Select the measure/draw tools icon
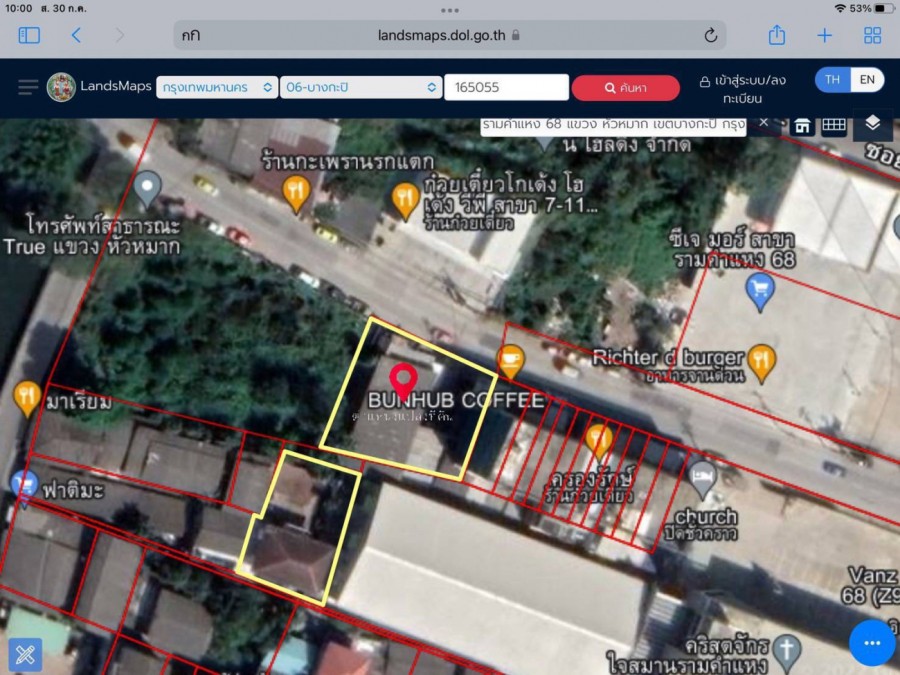This screenshot has width=900, height=675. click(x=25, y=655)
